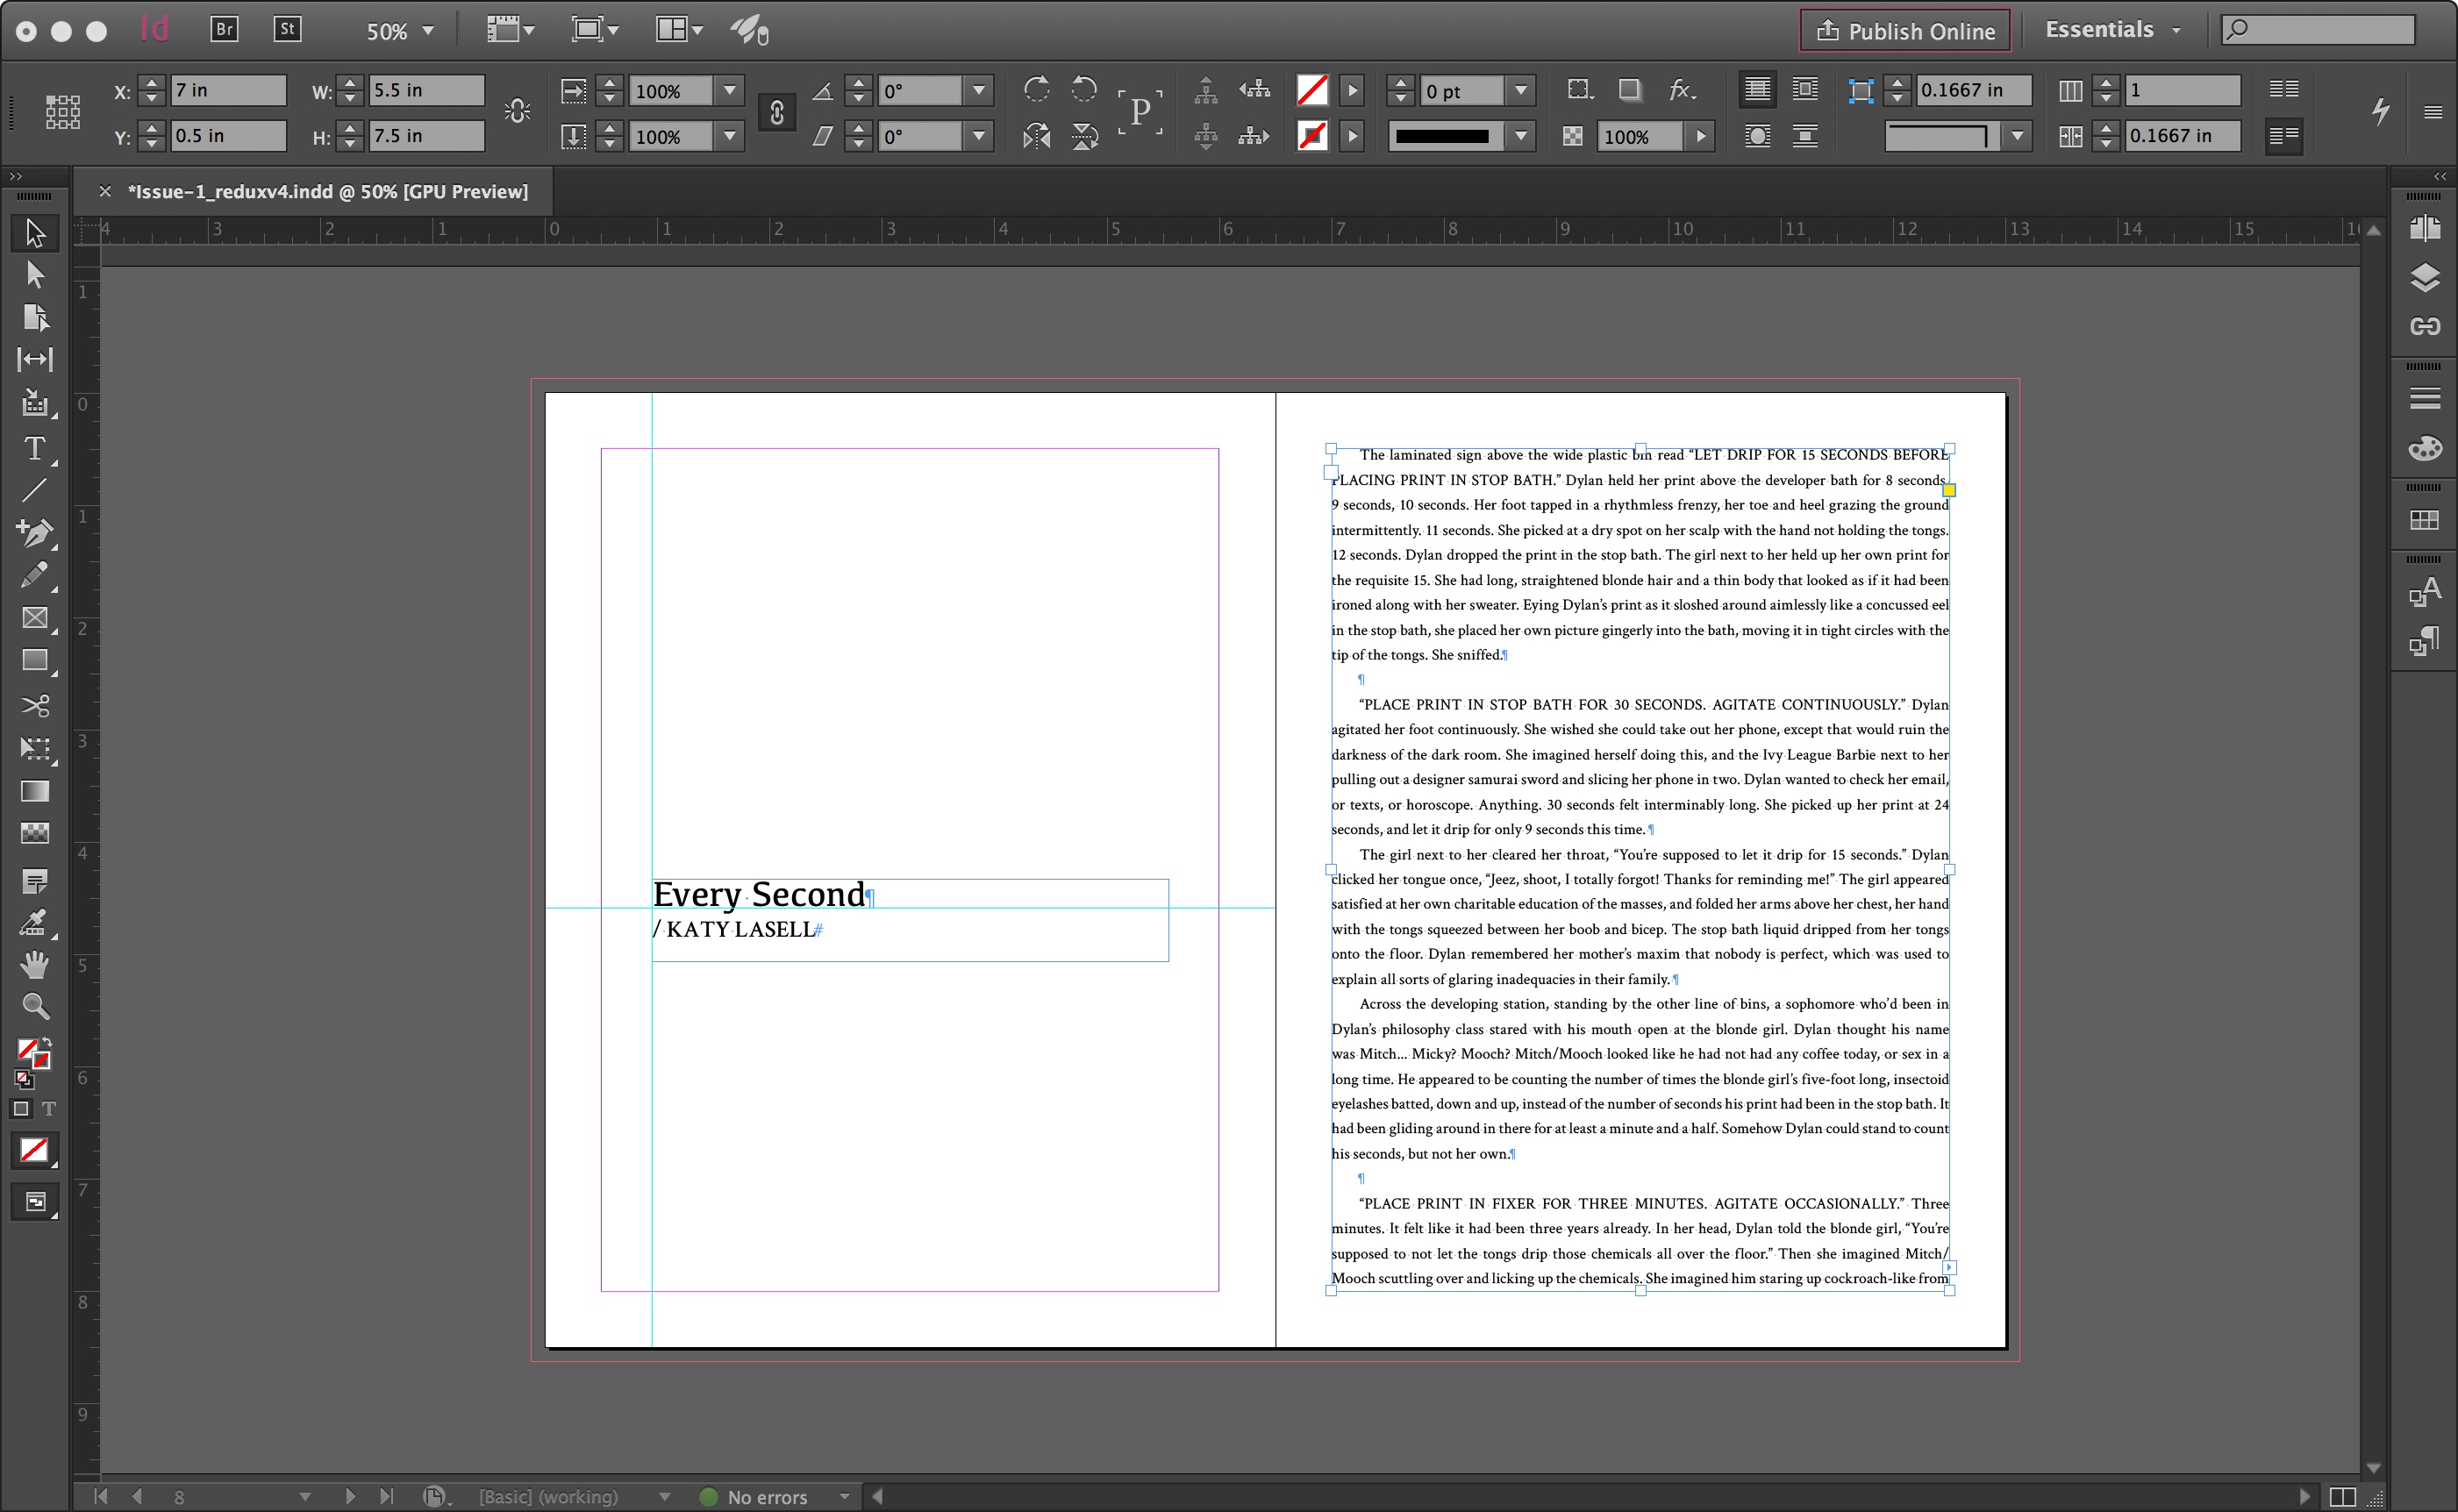Viewport: 2458px width, 1512px height.
Task: Select the Hand tool
Action: (34, 965)
